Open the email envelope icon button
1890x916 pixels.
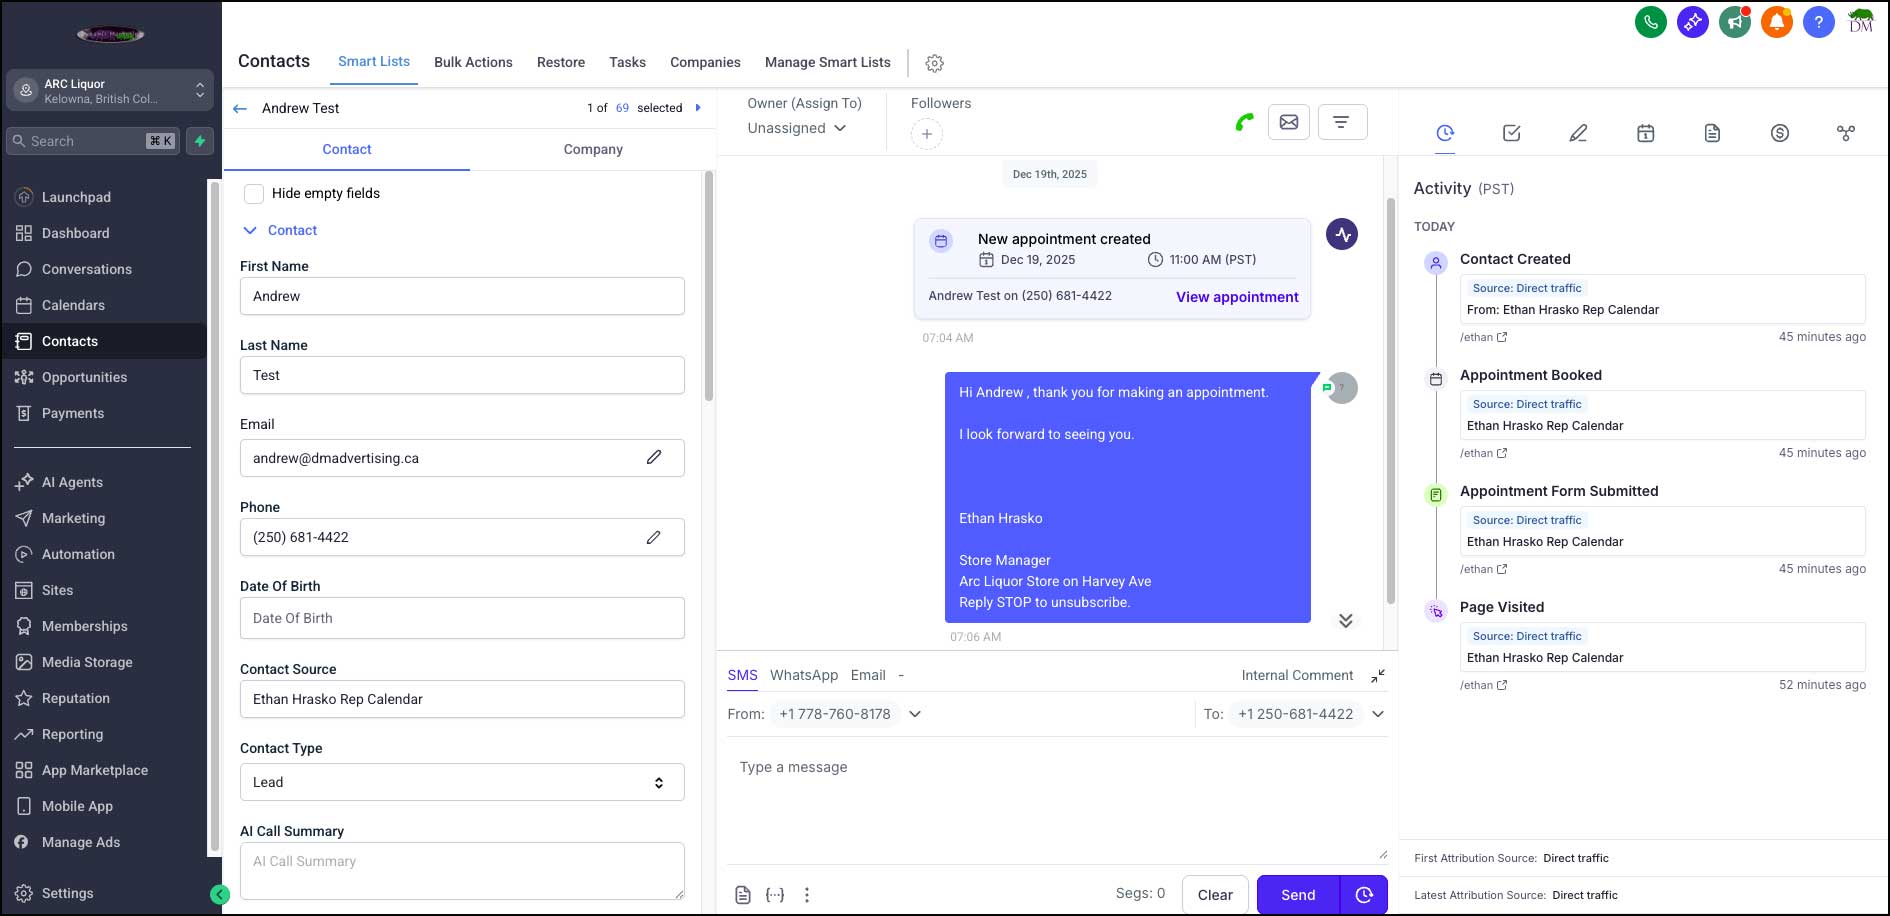(x=1289, y=122)
